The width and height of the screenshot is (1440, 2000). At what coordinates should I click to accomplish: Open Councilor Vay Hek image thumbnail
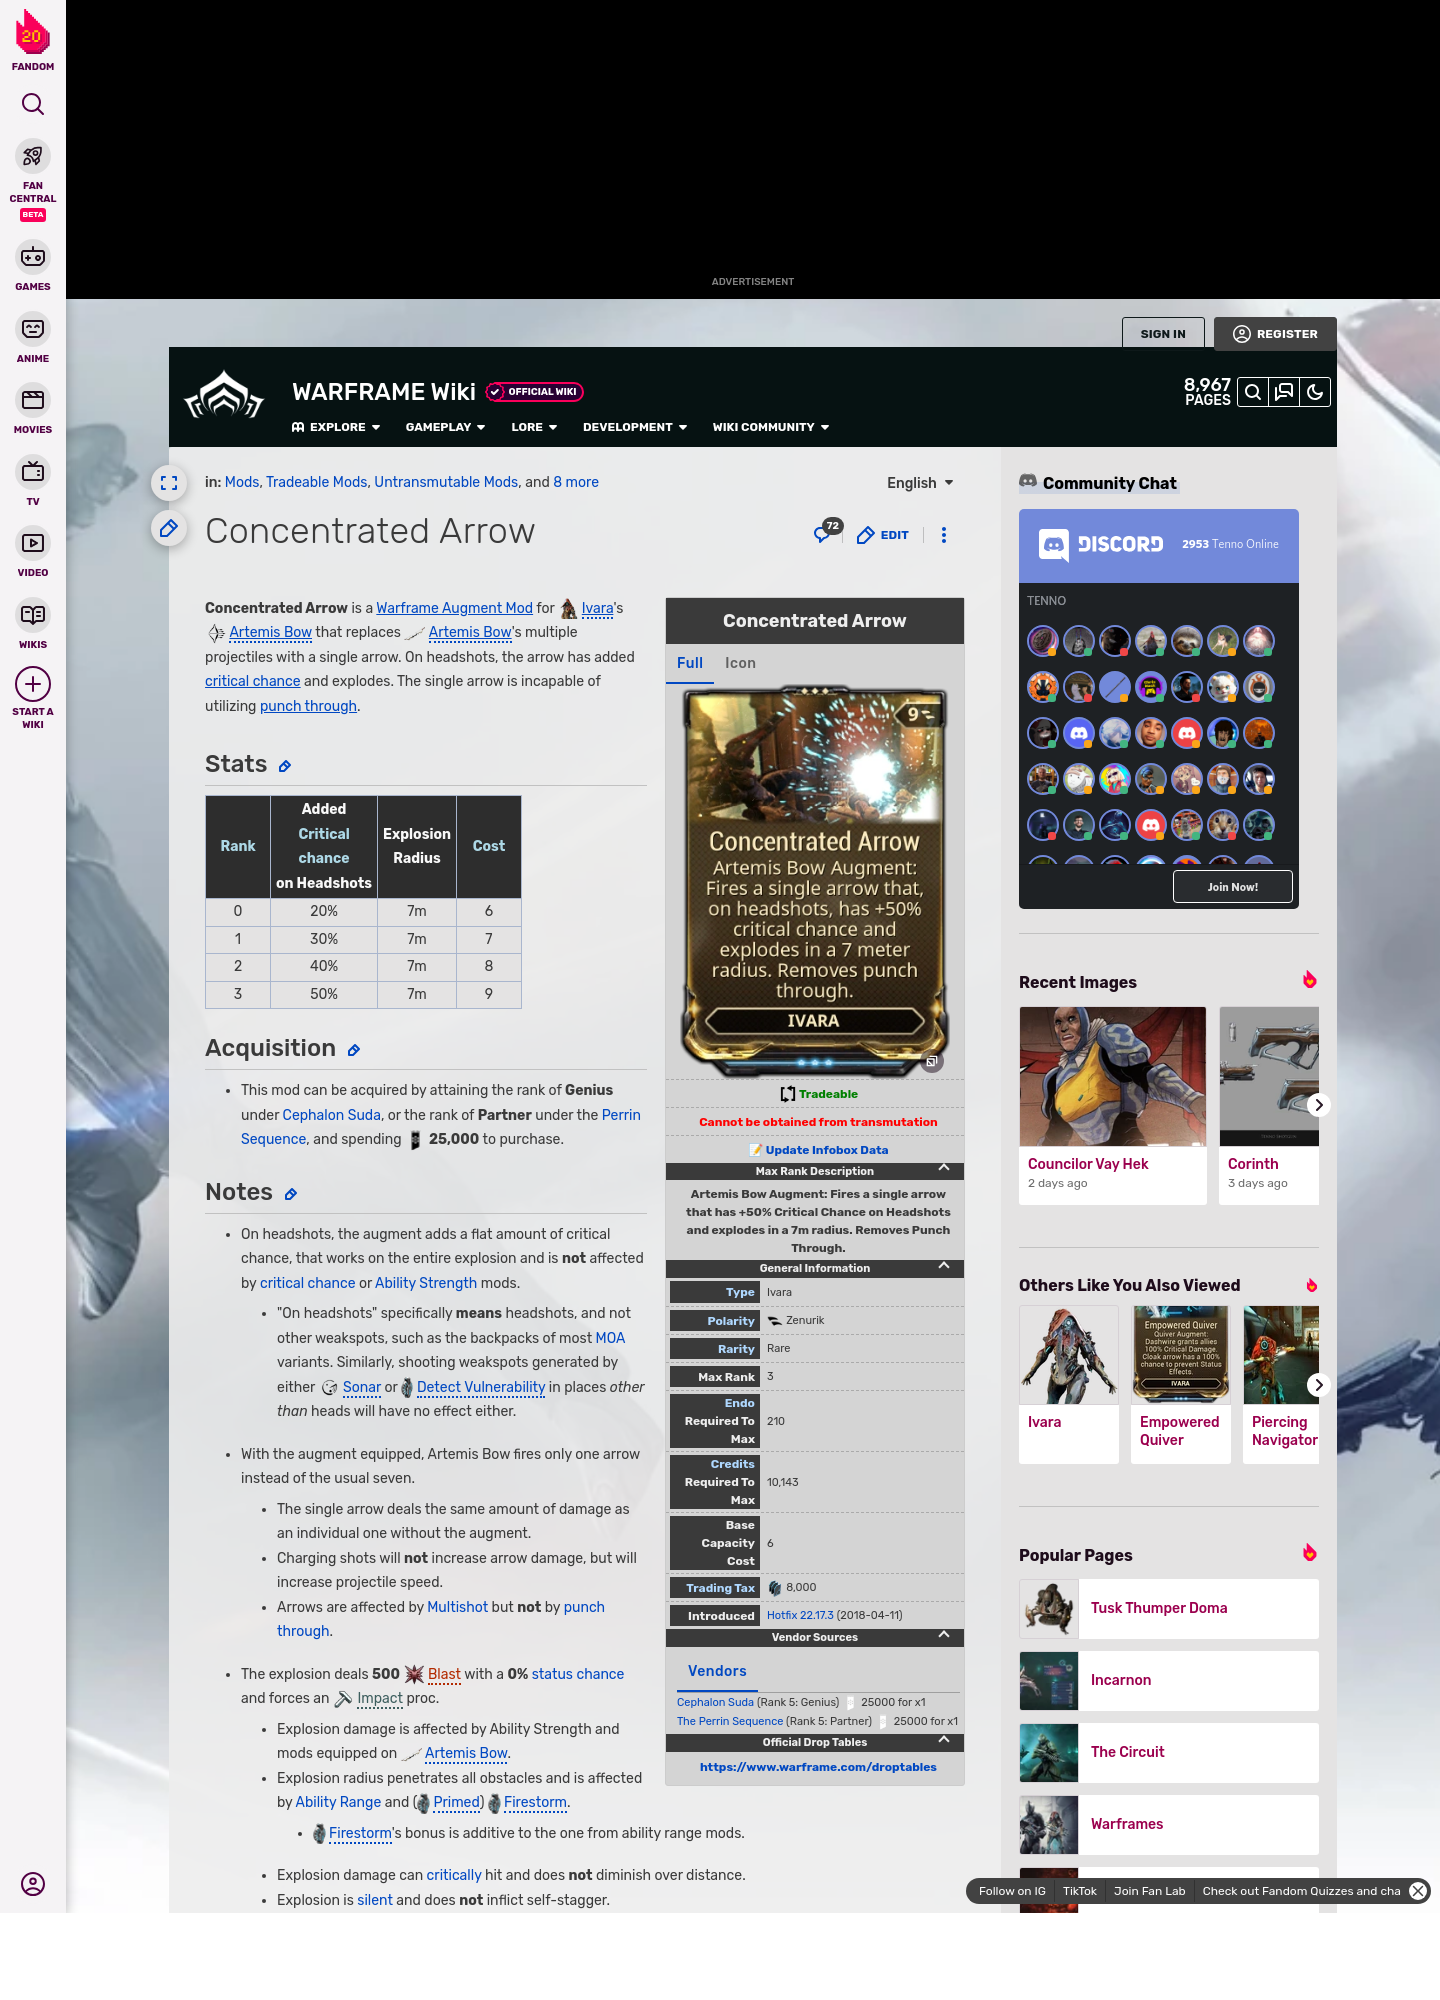(1113, 1076)
